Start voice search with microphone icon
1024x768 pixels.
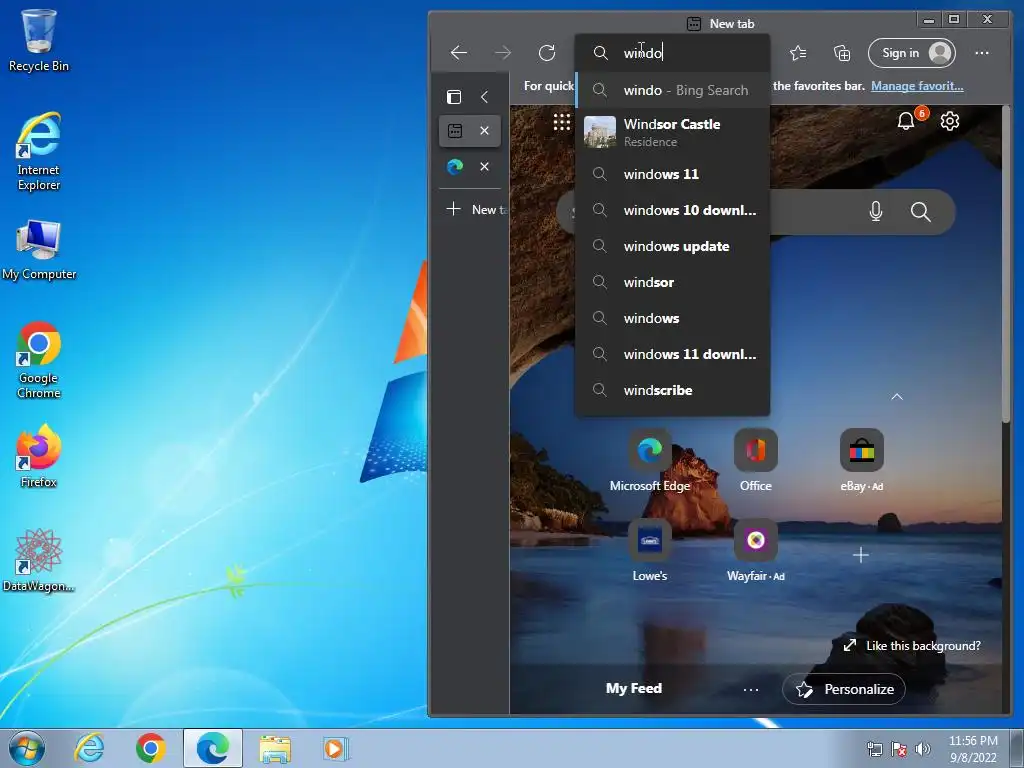coord(876,211)
